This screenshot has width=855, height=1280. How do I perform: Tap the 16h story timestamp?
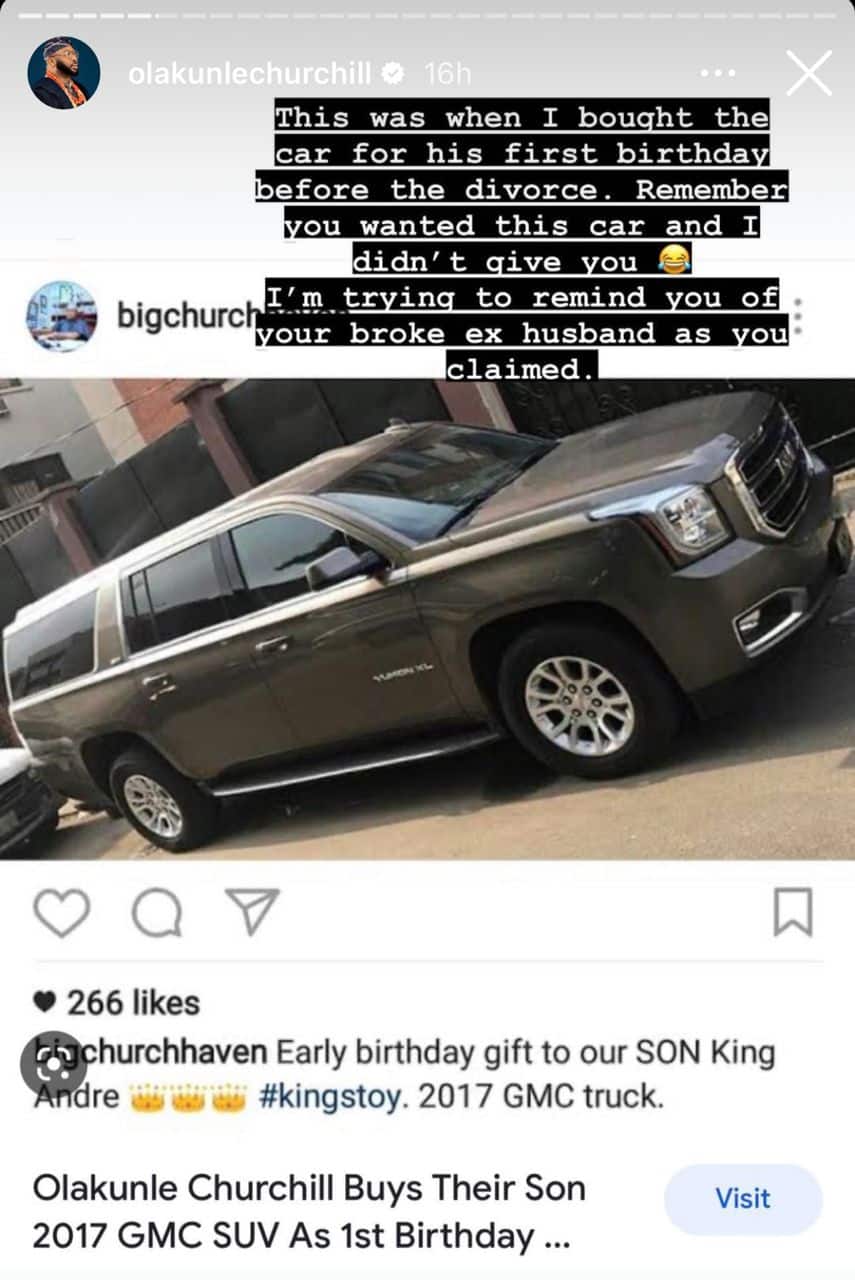point(447,73)
